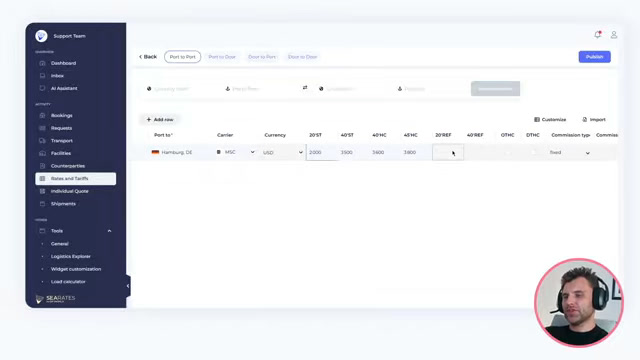The width and height of the screenshot is (640, 360).
Task: Click the Carrier column header
Action: point(225,135)
